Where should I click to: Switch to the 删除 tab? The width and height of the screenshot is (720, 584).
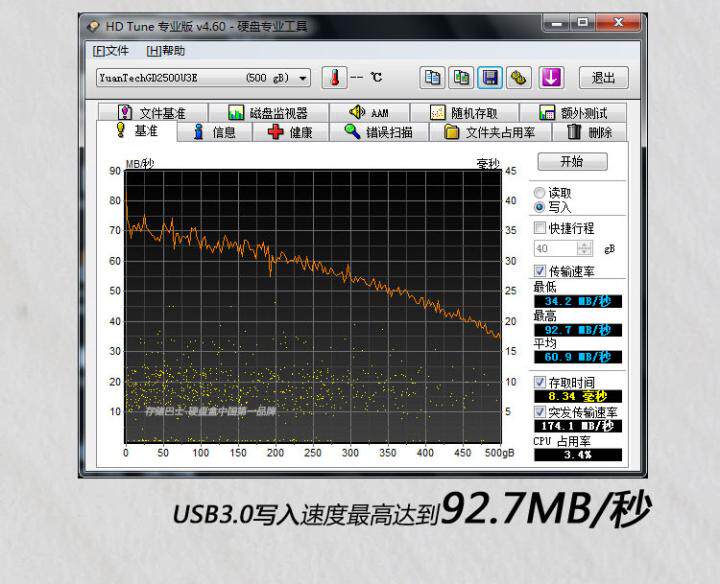(590, 132)
